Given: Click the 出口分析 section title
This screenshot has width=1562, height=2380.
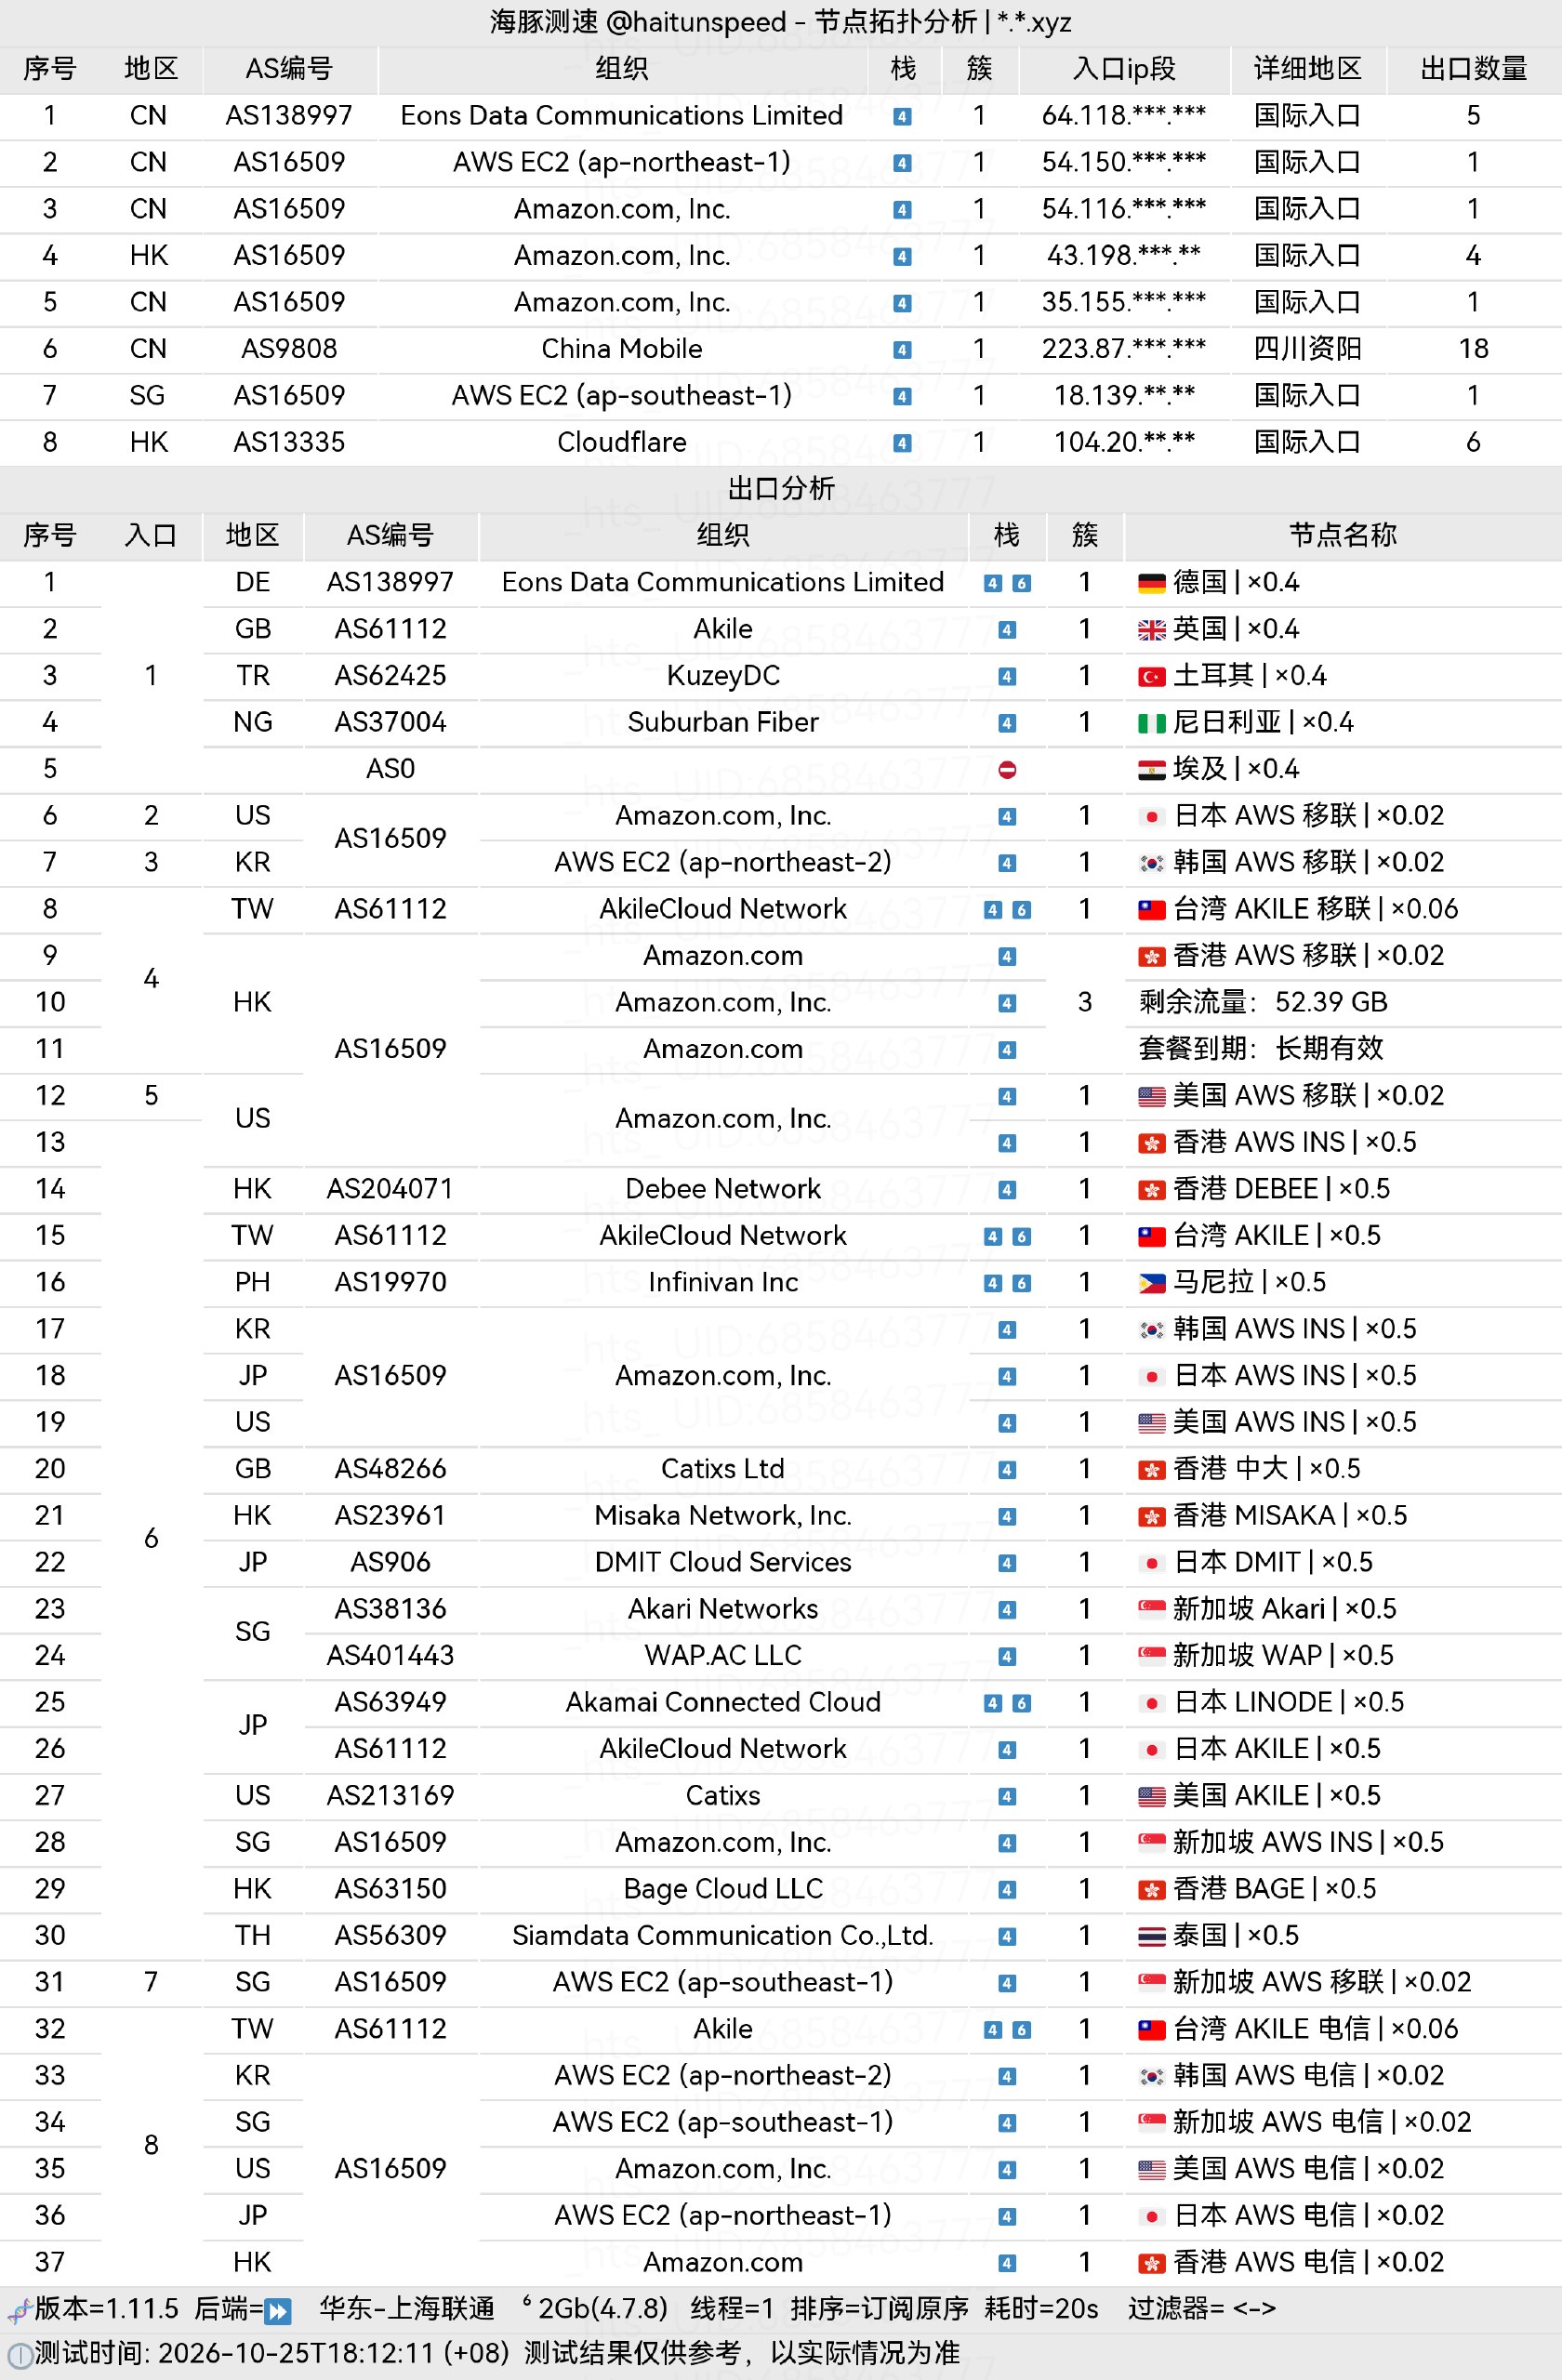Looking at the screenshot, I should click(781, 488).
